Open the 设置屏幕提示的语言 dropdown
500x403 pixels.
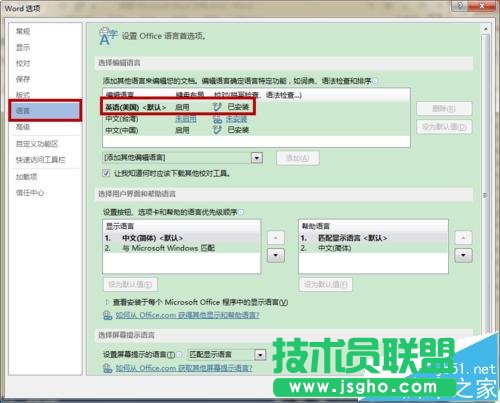point(260,355)
